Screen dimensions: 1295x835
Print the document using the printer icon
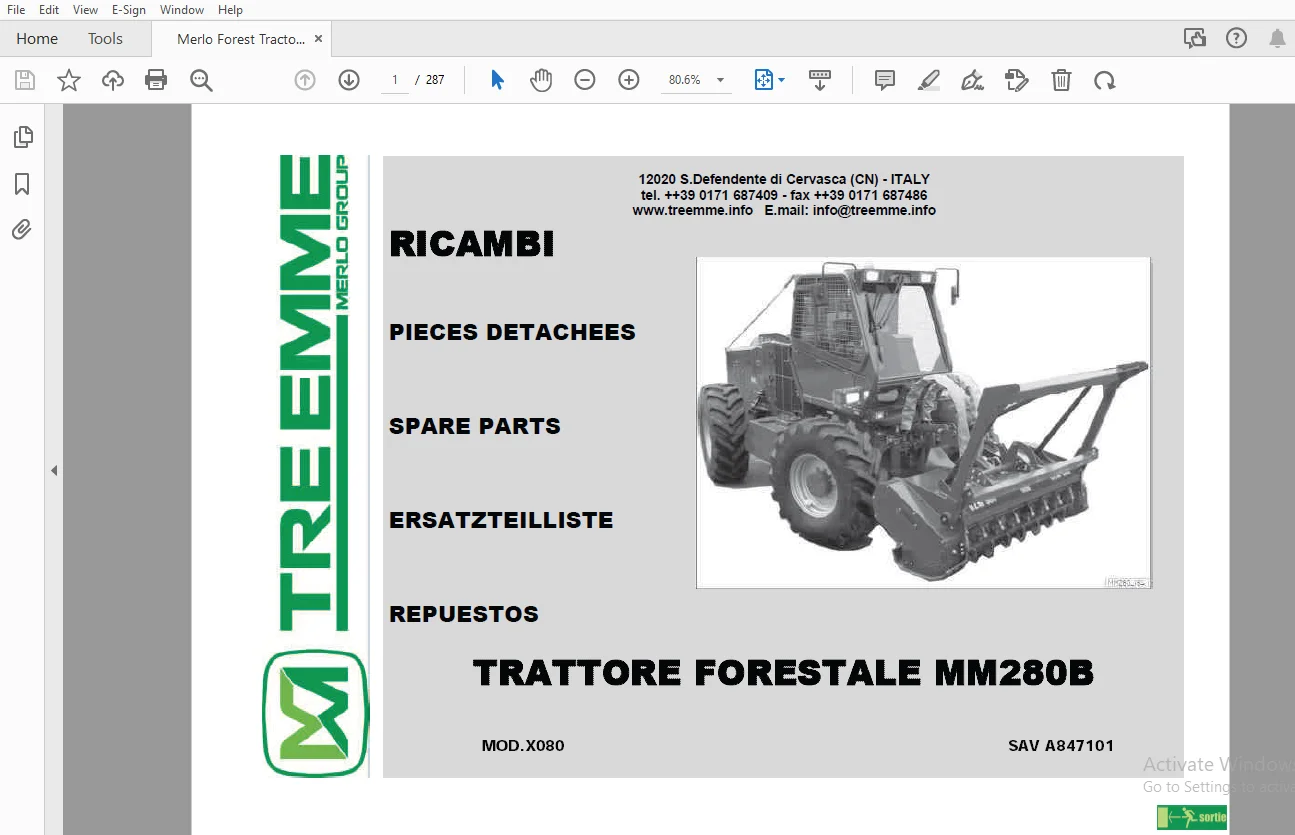pyautogui.click(x=156, y=80)
